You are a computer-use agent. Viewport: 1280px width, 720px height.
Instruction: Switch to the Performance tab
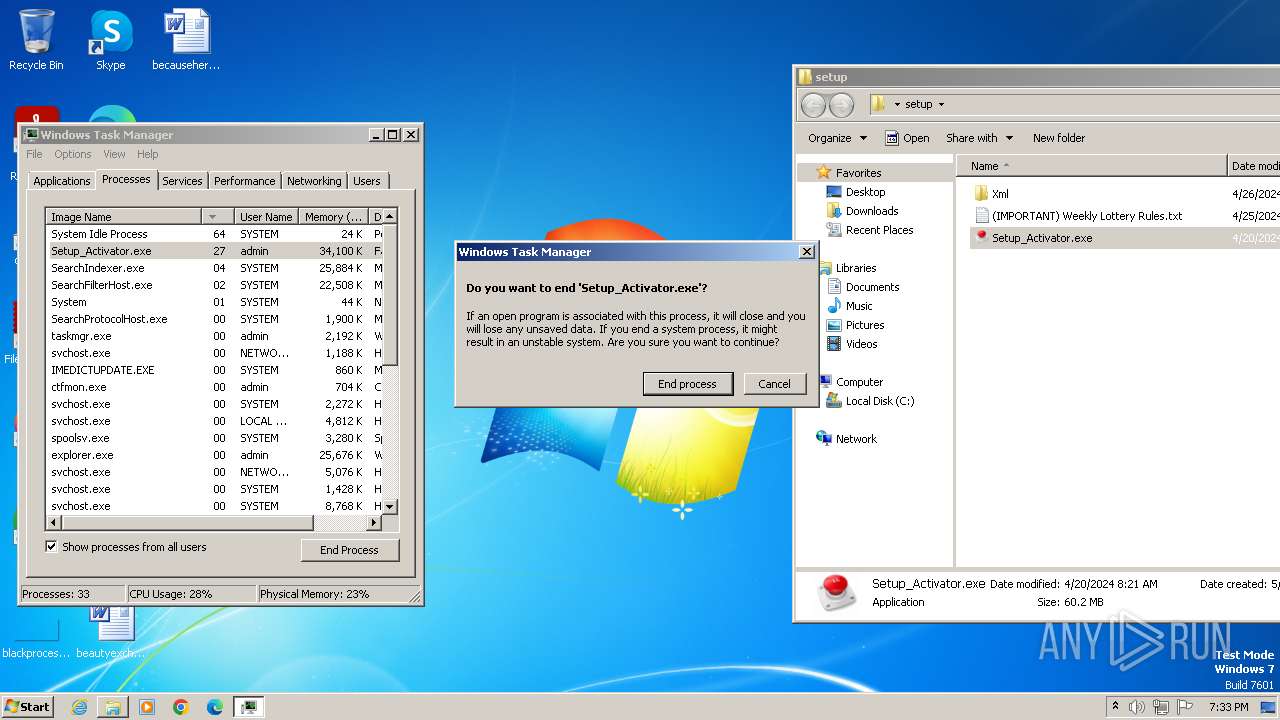point(244,181)
